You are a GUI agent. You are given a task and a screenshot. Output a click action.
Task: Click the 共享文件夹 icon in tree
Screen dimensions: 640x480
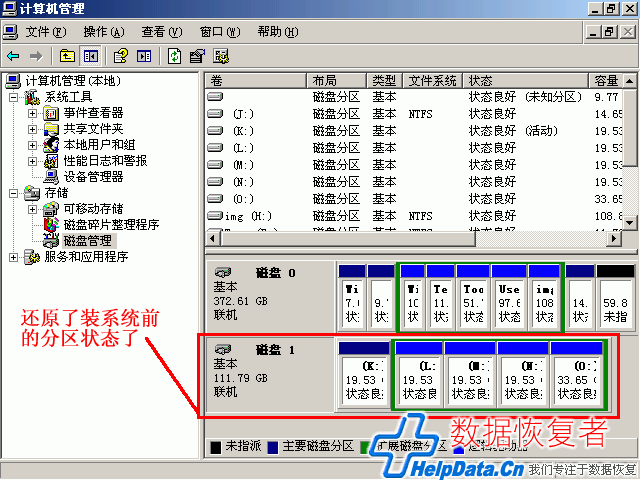pyautogui.click(x=51, y=129)
